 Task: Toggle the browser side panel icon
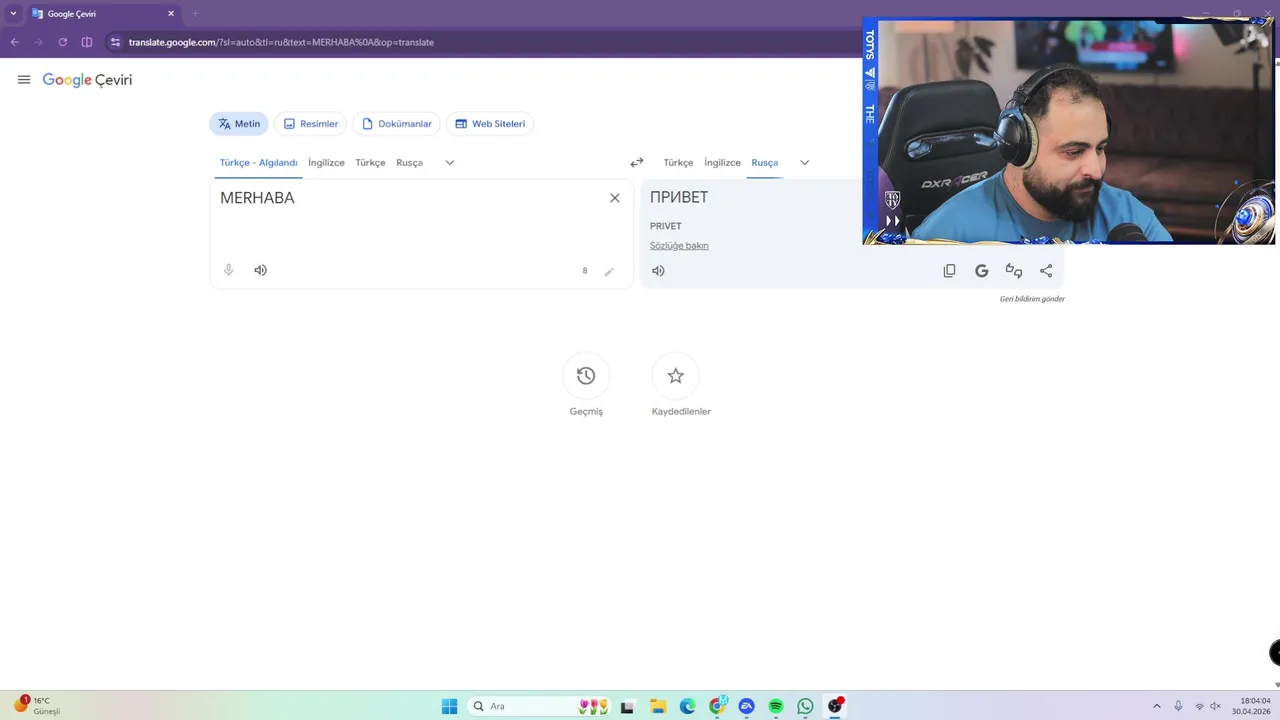tap(87, 42)
